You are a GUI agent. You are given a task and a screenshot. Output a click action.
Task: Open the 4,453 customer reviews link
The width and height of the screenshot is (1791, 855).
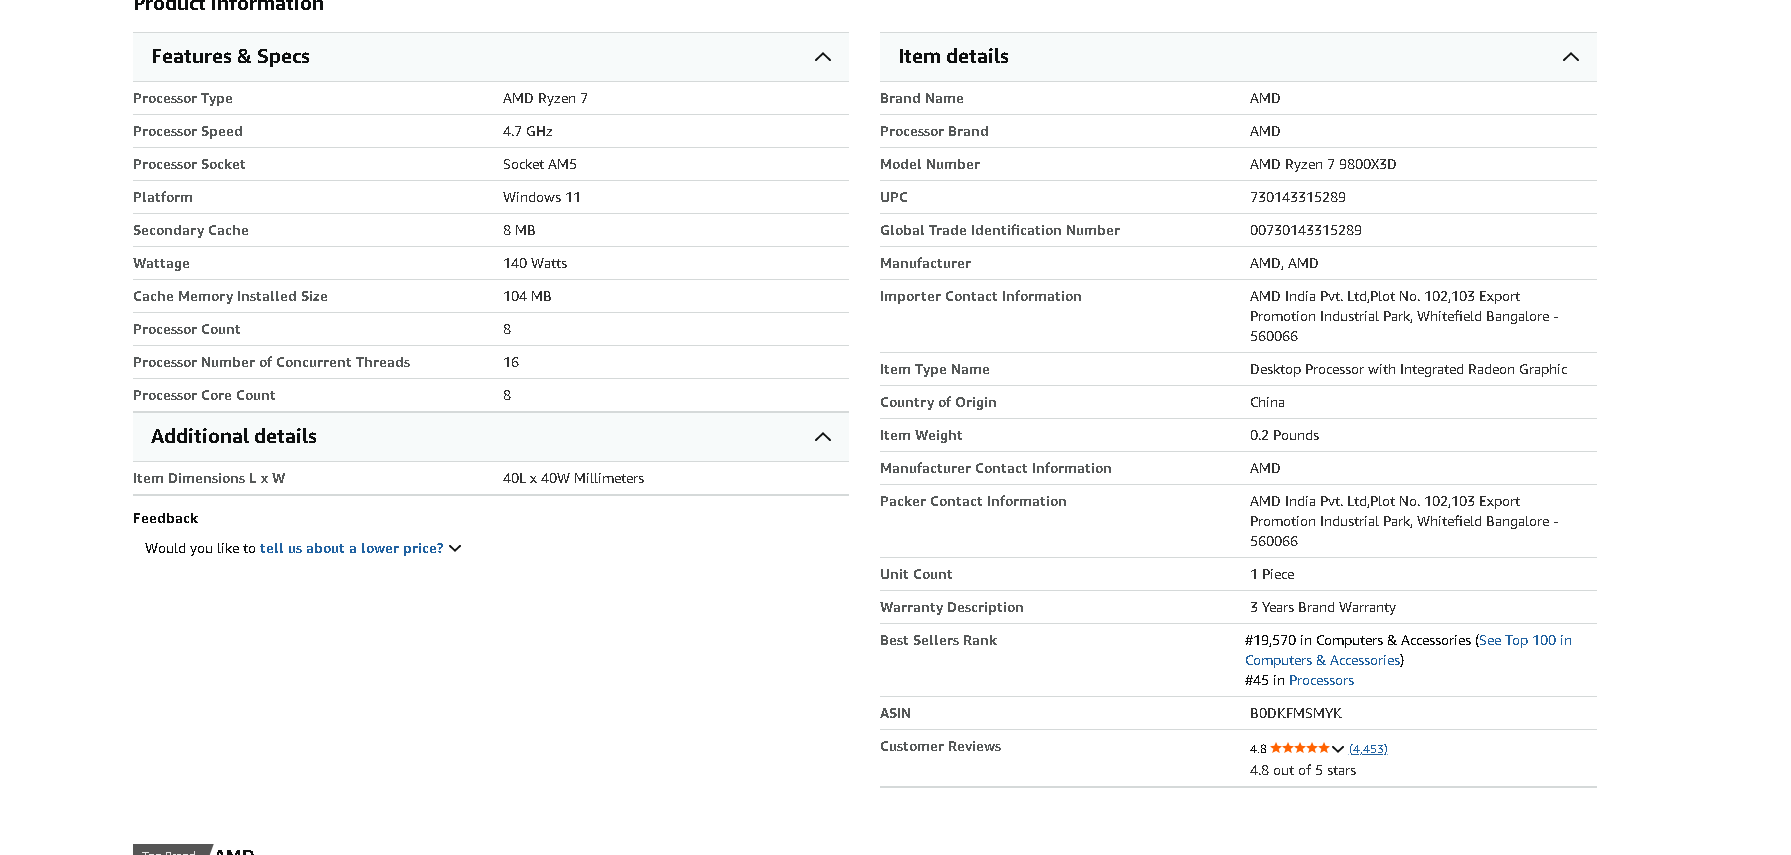click(1367, 749)
